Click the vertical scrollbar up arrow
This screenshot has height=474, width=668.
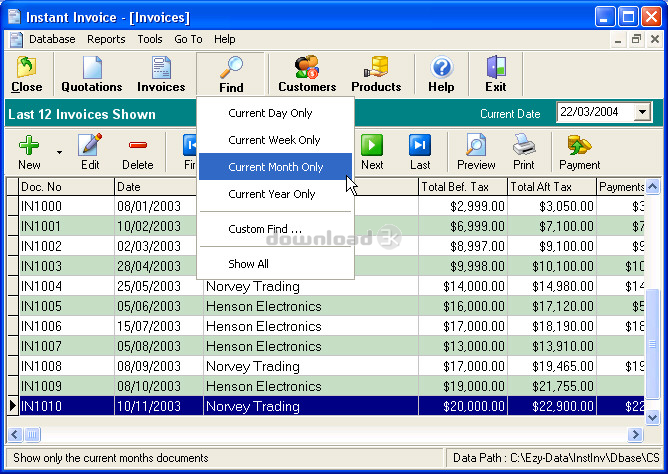[652, 186]
